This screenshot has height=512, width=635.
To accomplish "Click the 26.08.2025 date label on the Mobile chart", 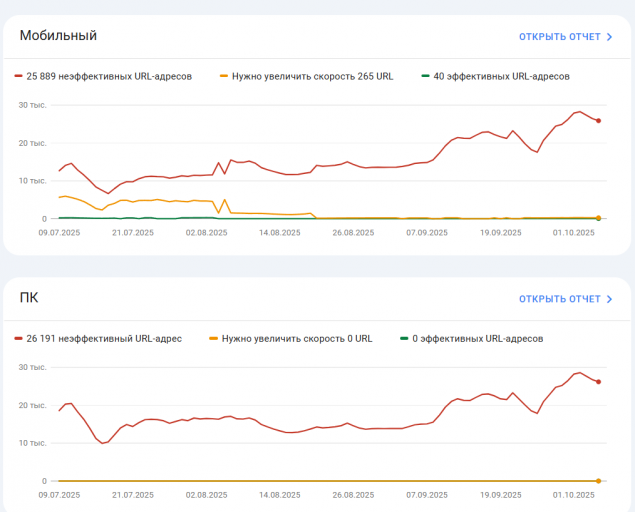I will click(x=351, y=233).
